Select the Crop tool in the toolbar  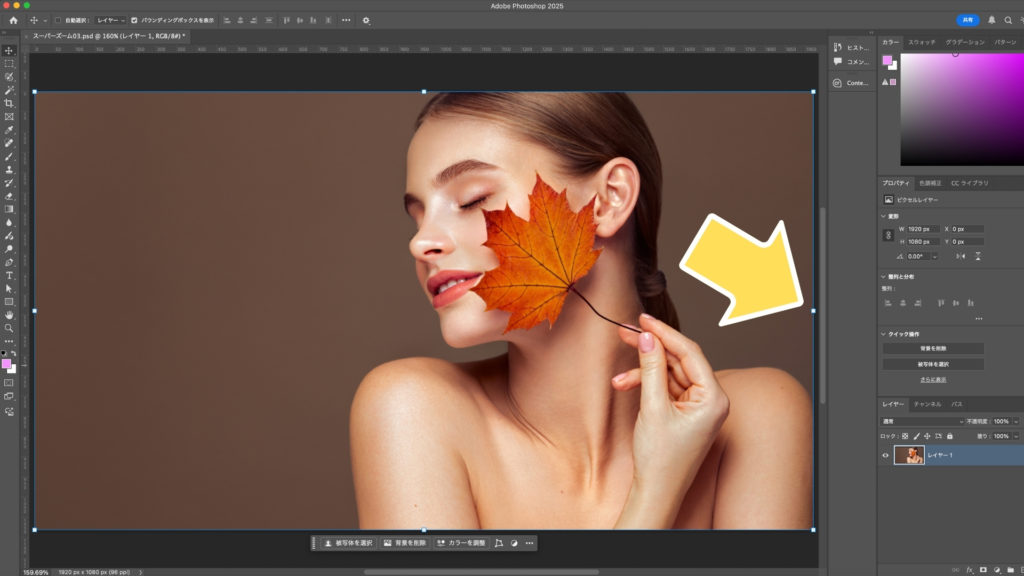tap(9, 103)
